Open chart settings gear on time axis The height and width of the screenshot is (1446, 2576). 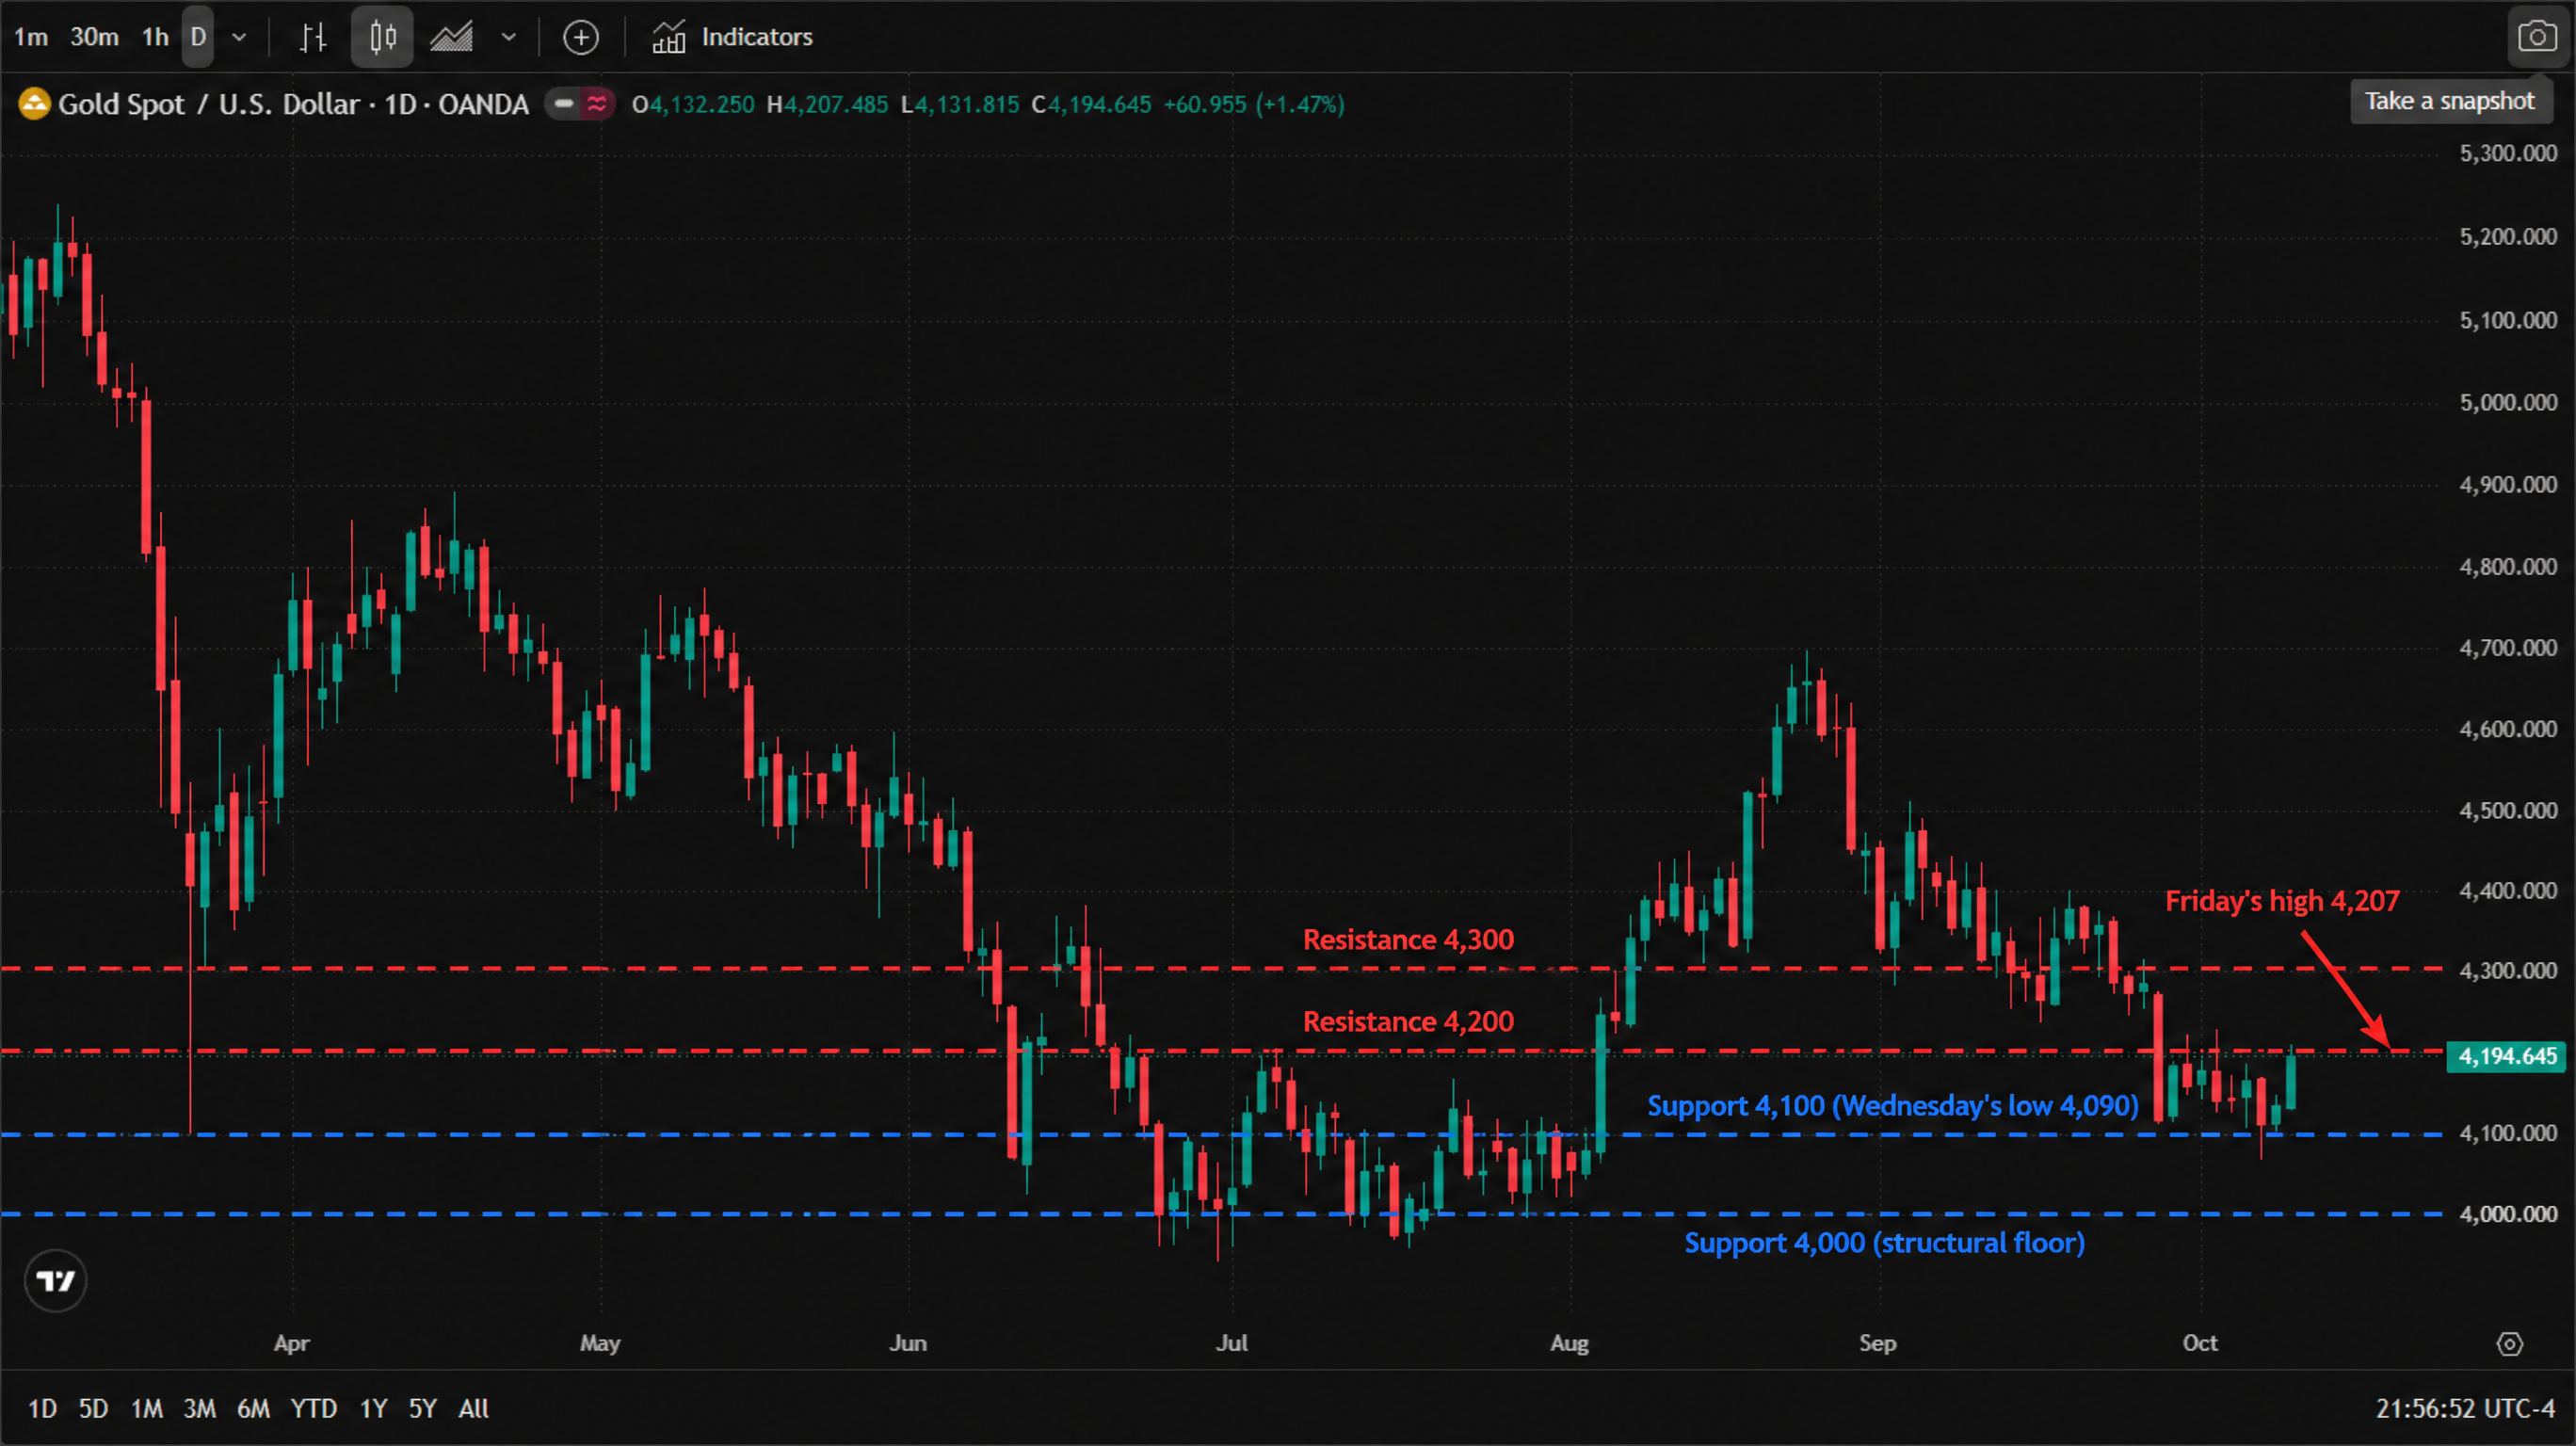coord(2510,1344)
